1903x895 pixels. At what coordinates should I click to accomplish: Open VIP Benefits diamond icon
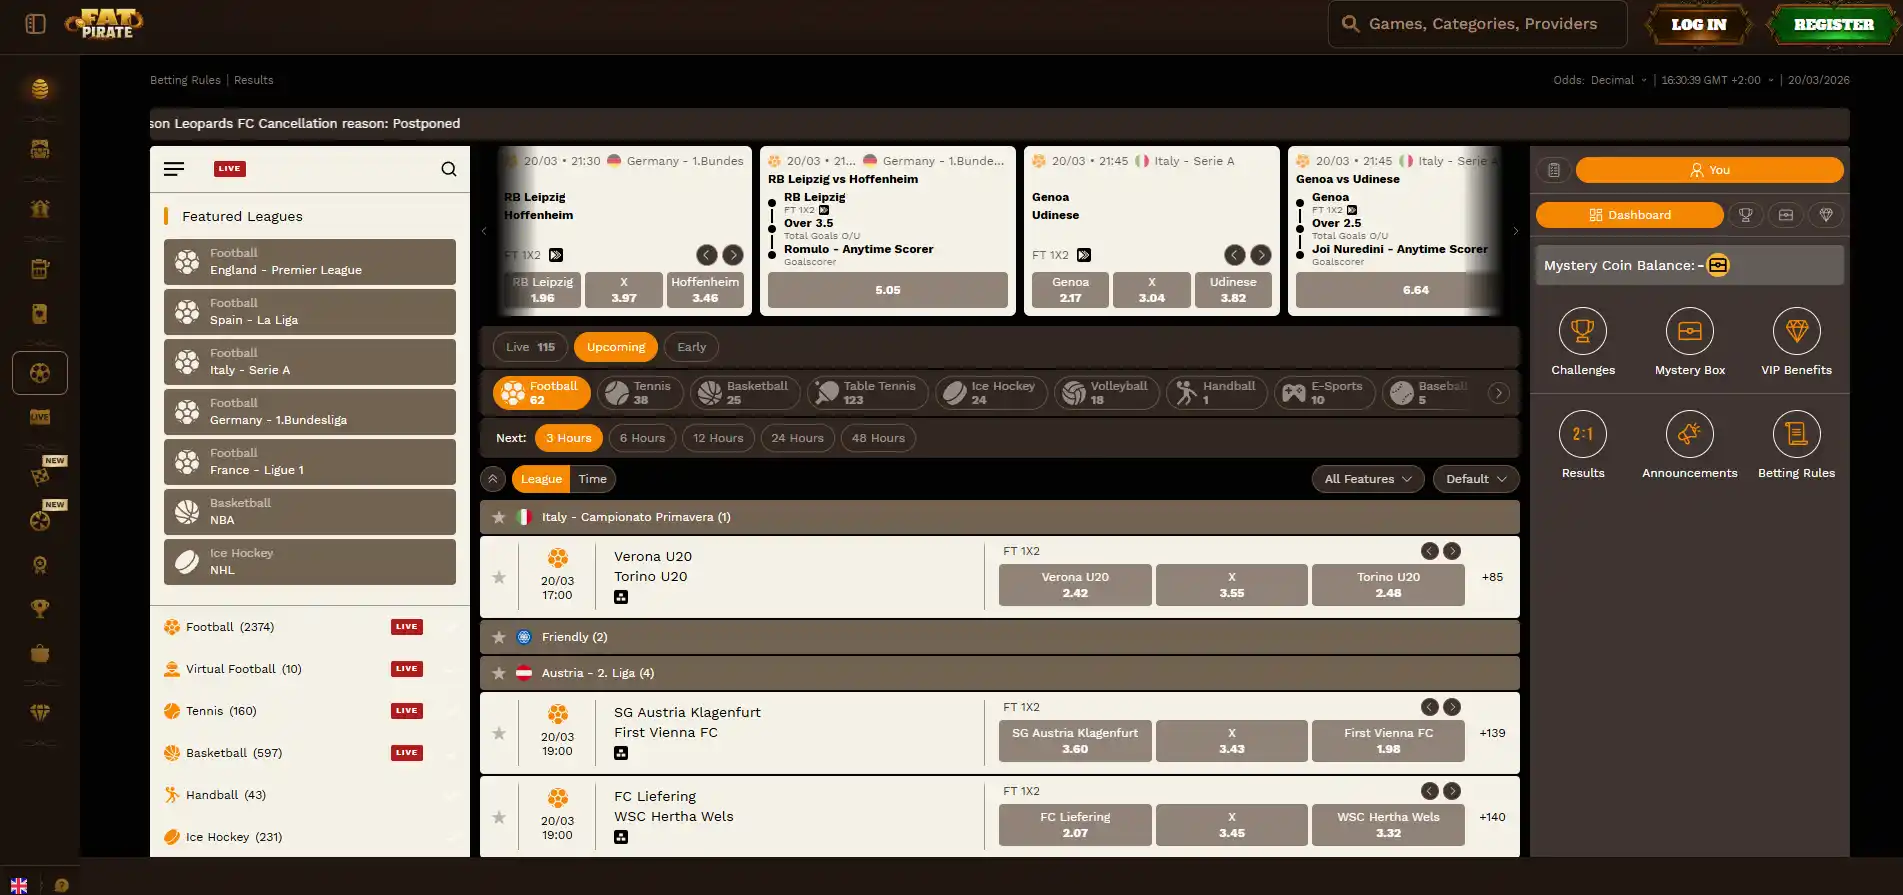(x=1796, y=331)
